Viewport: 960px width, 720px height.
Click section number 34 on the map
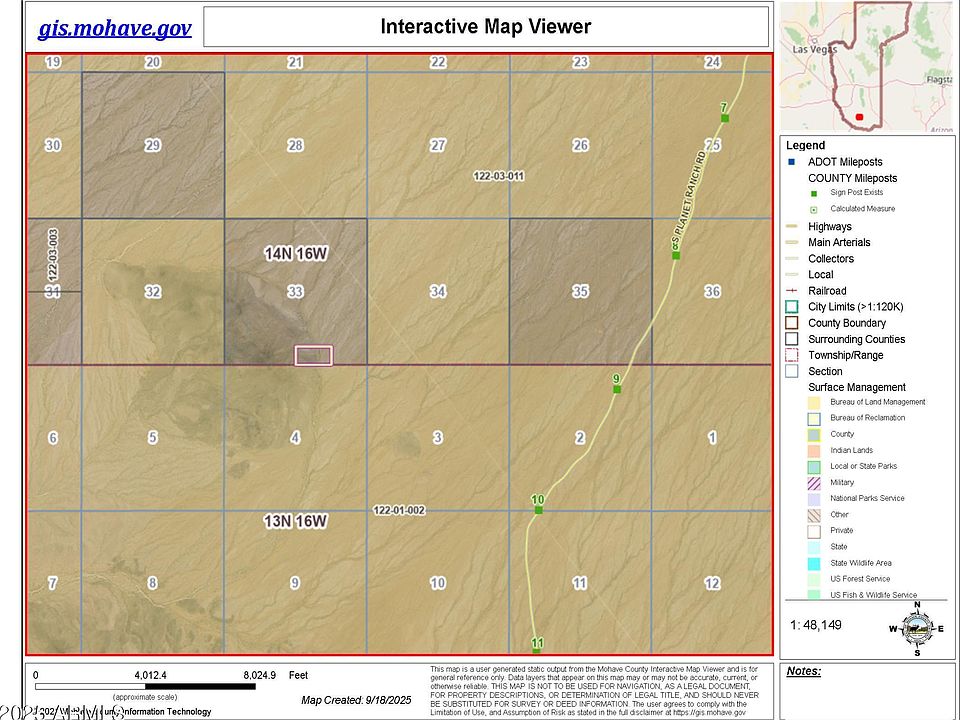[x=438, y=291]
